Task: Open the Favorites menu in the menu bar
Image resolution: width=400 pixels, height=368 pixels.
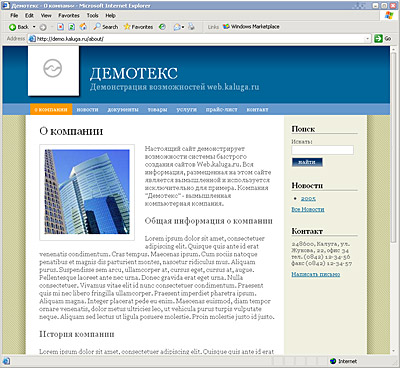Action: coord(69,15)
